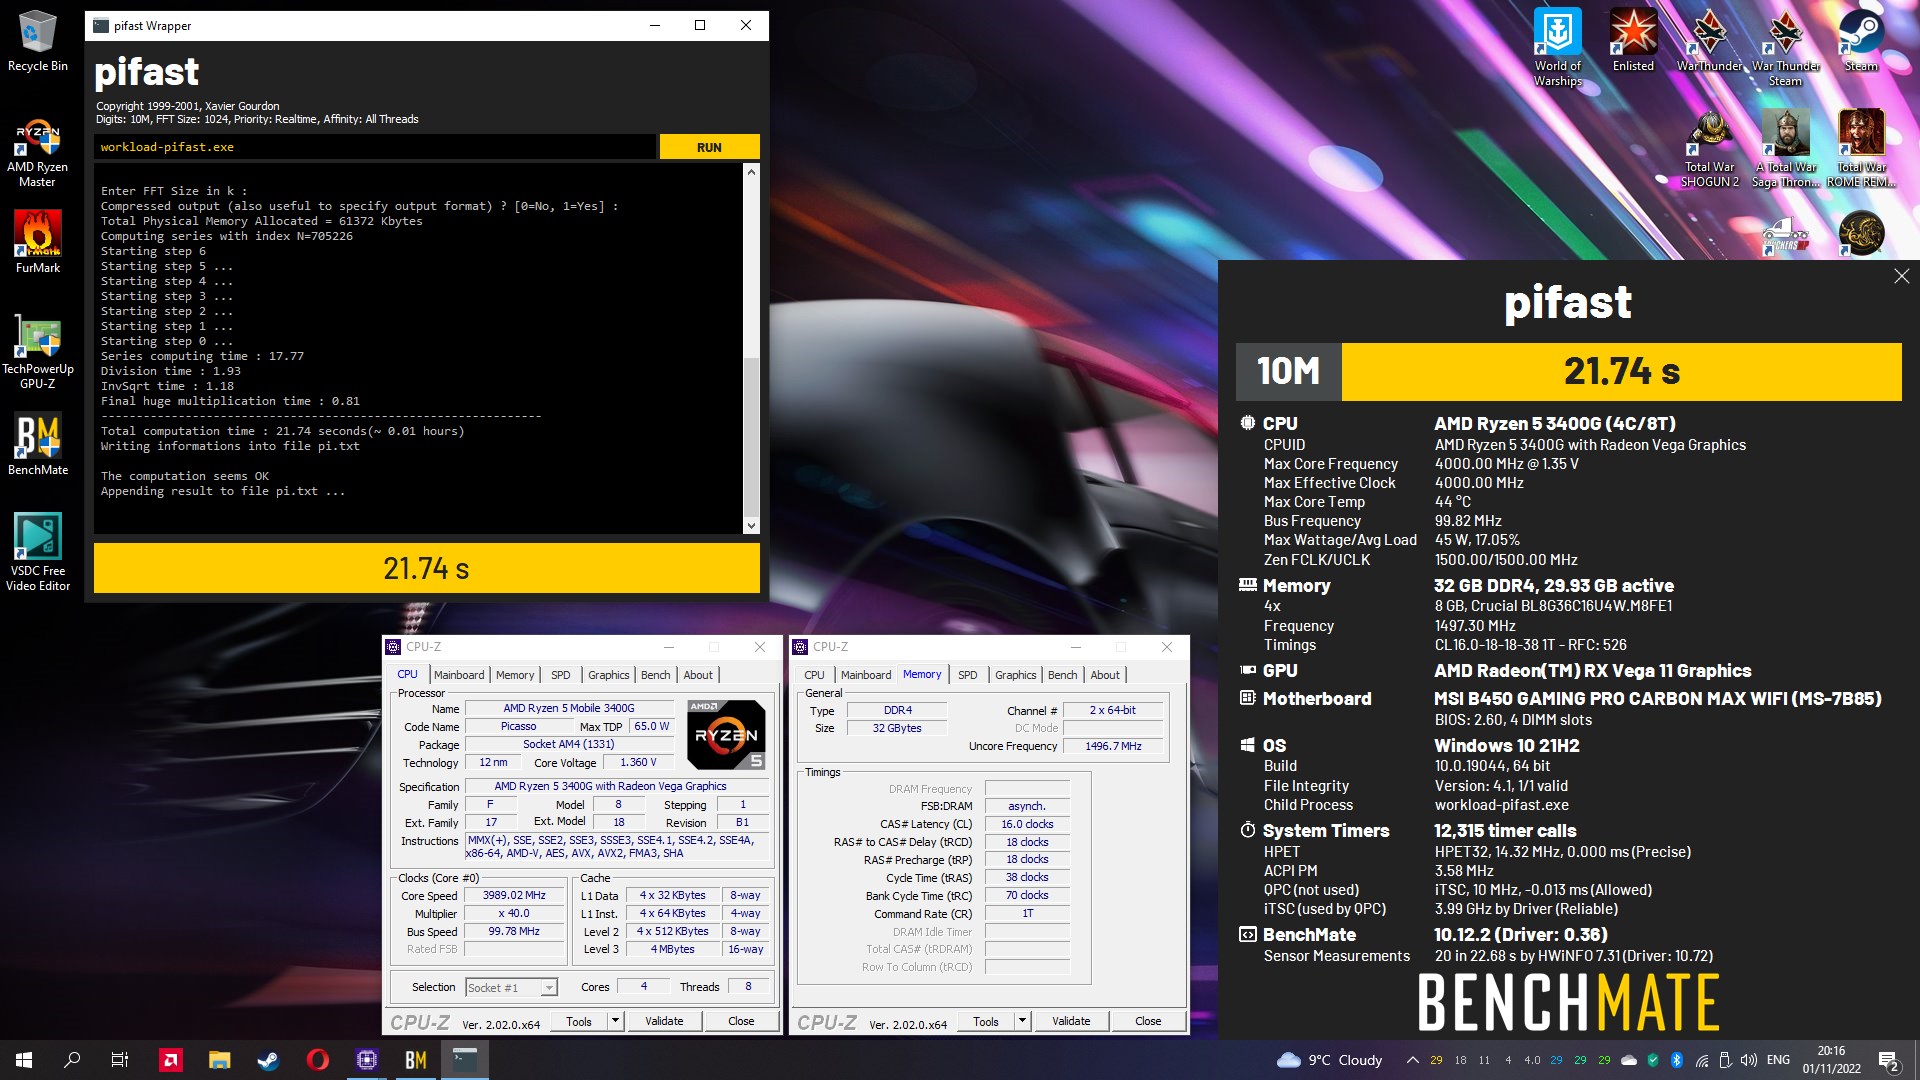This screenshot has width=1920, height=1080.
Task: Switch to BenchMate taskbar icon
Action: pos(416,1060)
